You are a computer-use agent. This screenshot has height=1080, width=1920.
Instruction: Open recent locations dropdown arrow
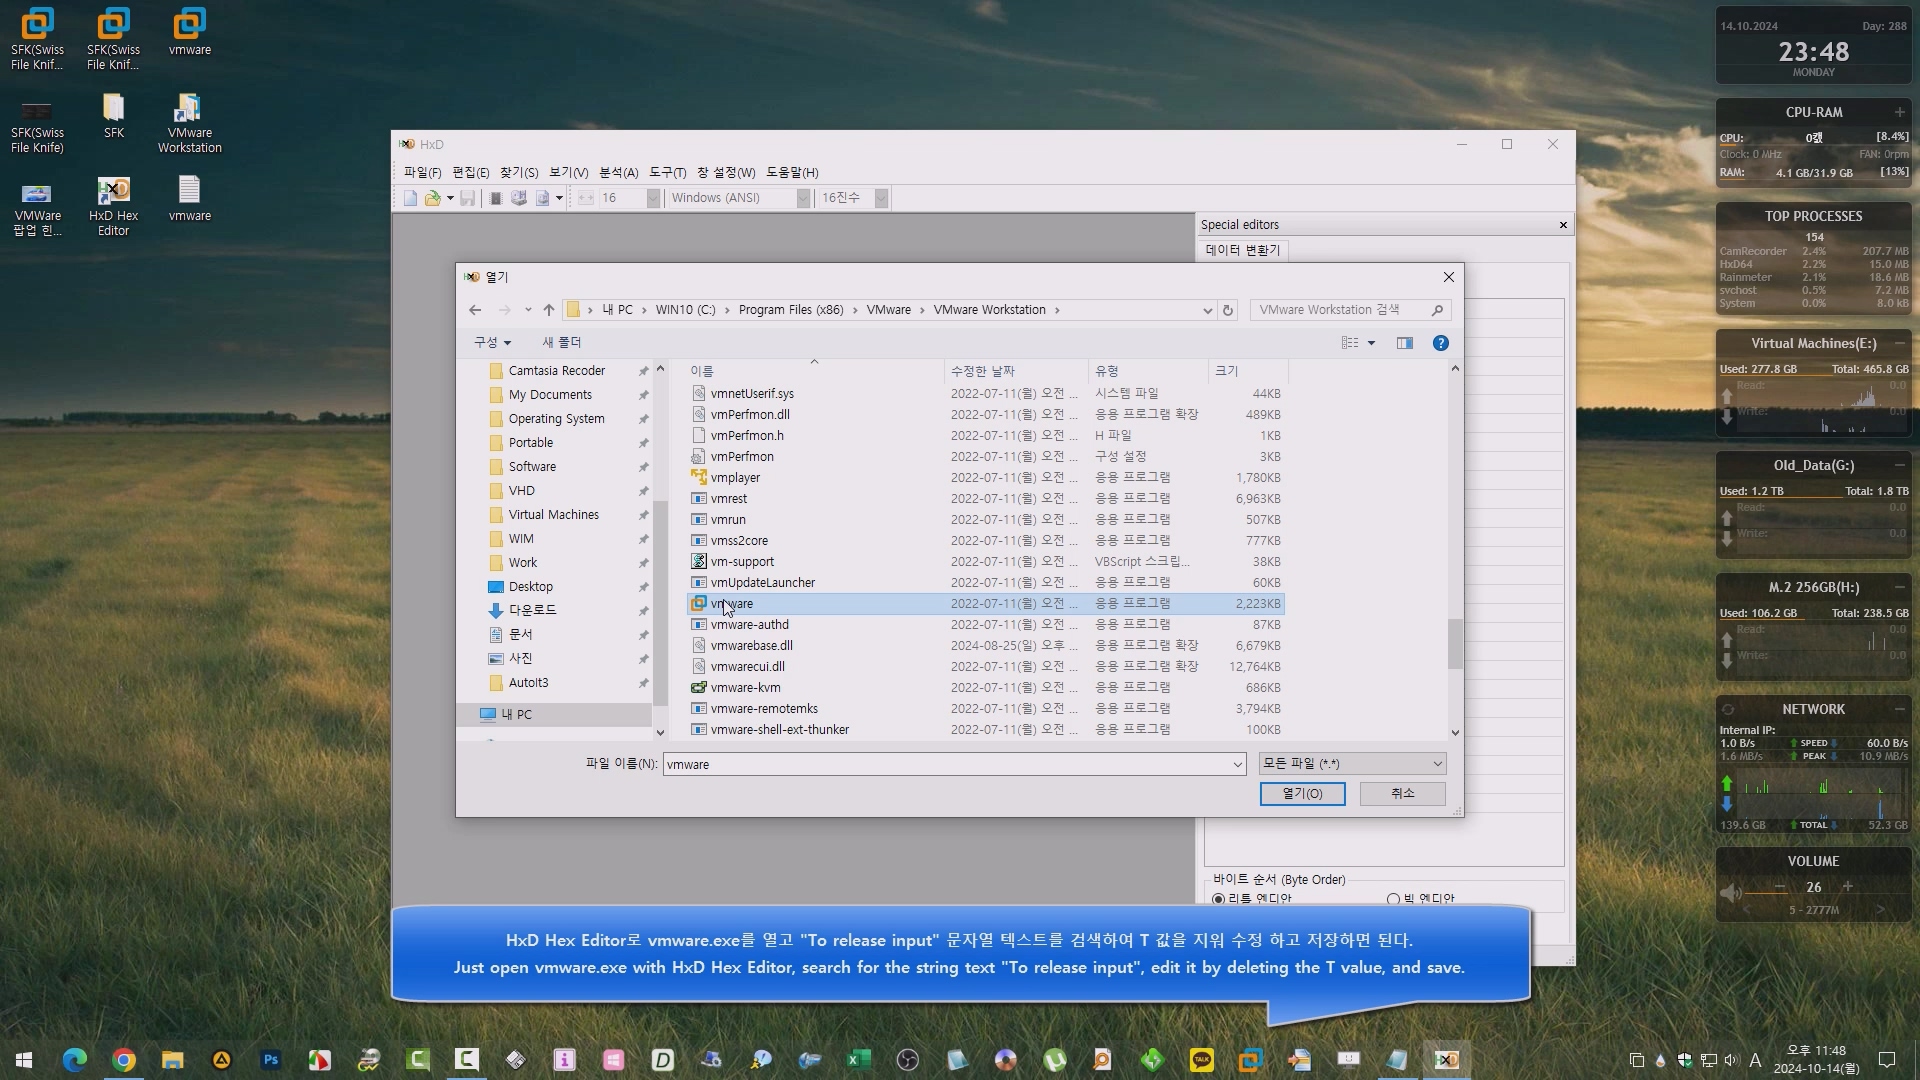pyautogui.click(x=528, y=310)
